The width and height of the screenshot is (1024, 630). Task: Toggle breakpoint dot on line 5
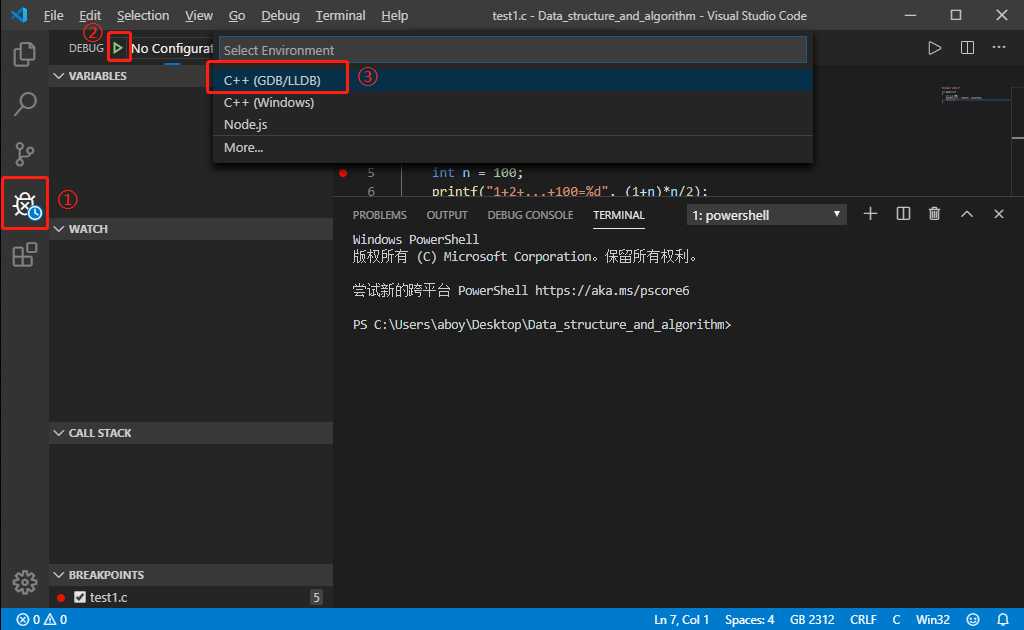click(343, 173)
